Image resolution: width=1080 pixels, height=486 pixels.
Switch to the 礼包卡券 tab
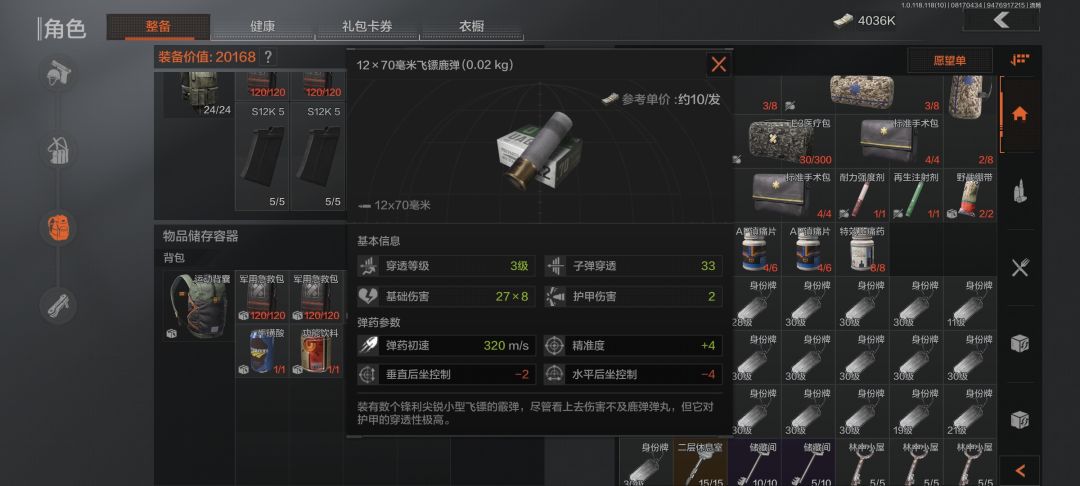click(x=367, y=27)
